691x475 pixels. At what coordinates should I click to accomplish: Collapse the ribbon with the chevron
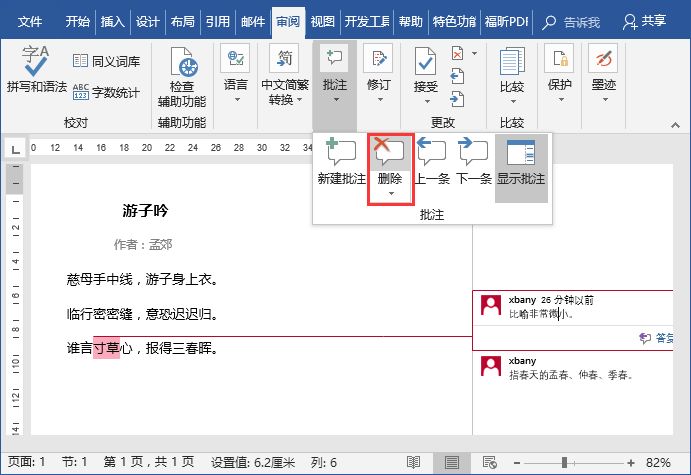tap(675, 125)
